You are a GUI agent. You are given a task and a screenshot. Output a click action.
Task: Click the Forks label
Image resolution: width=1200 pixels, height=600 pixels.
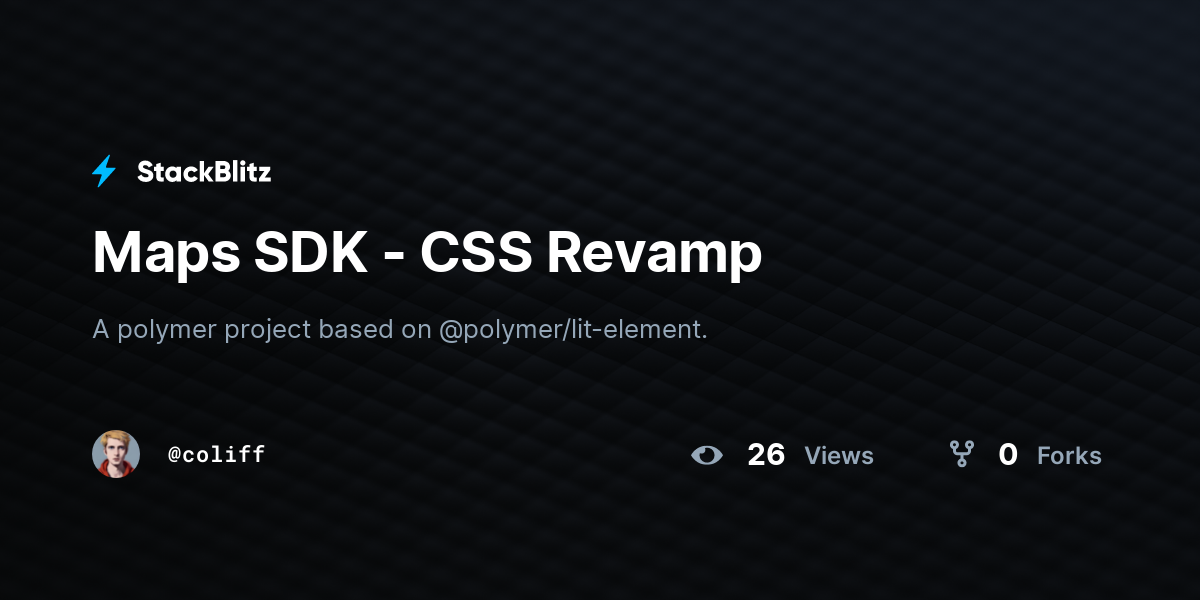click(x=1069, y=456)
